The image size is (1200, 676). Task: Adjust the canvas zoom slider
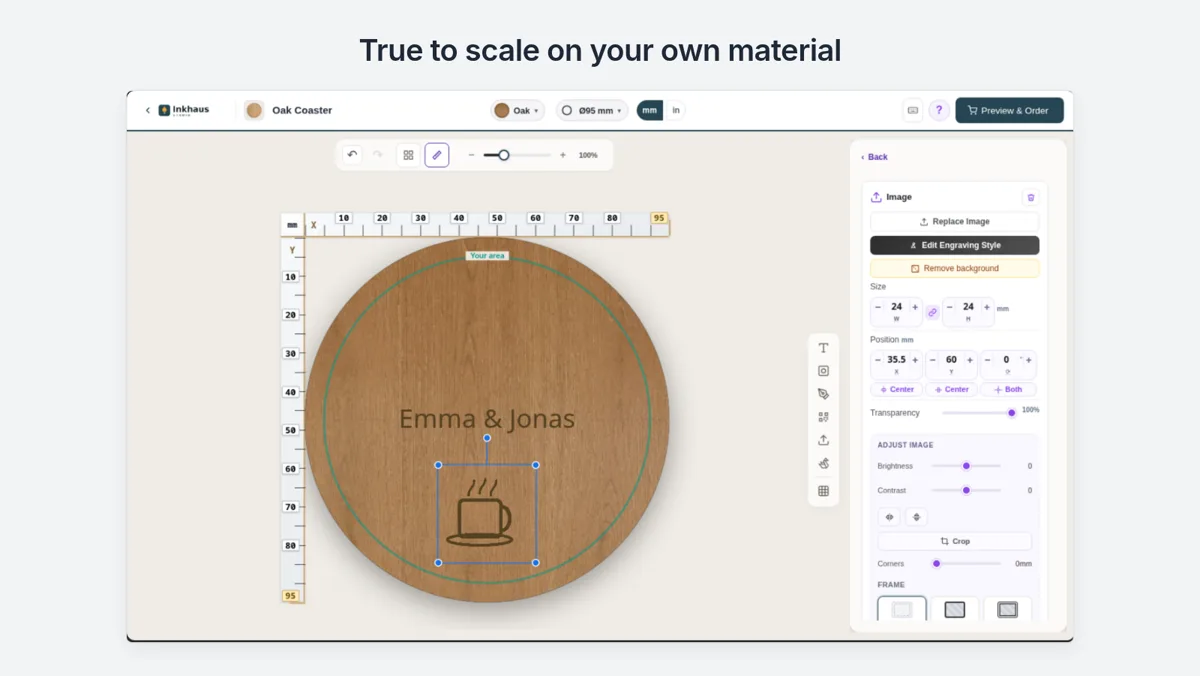click(x=517, y=155)
